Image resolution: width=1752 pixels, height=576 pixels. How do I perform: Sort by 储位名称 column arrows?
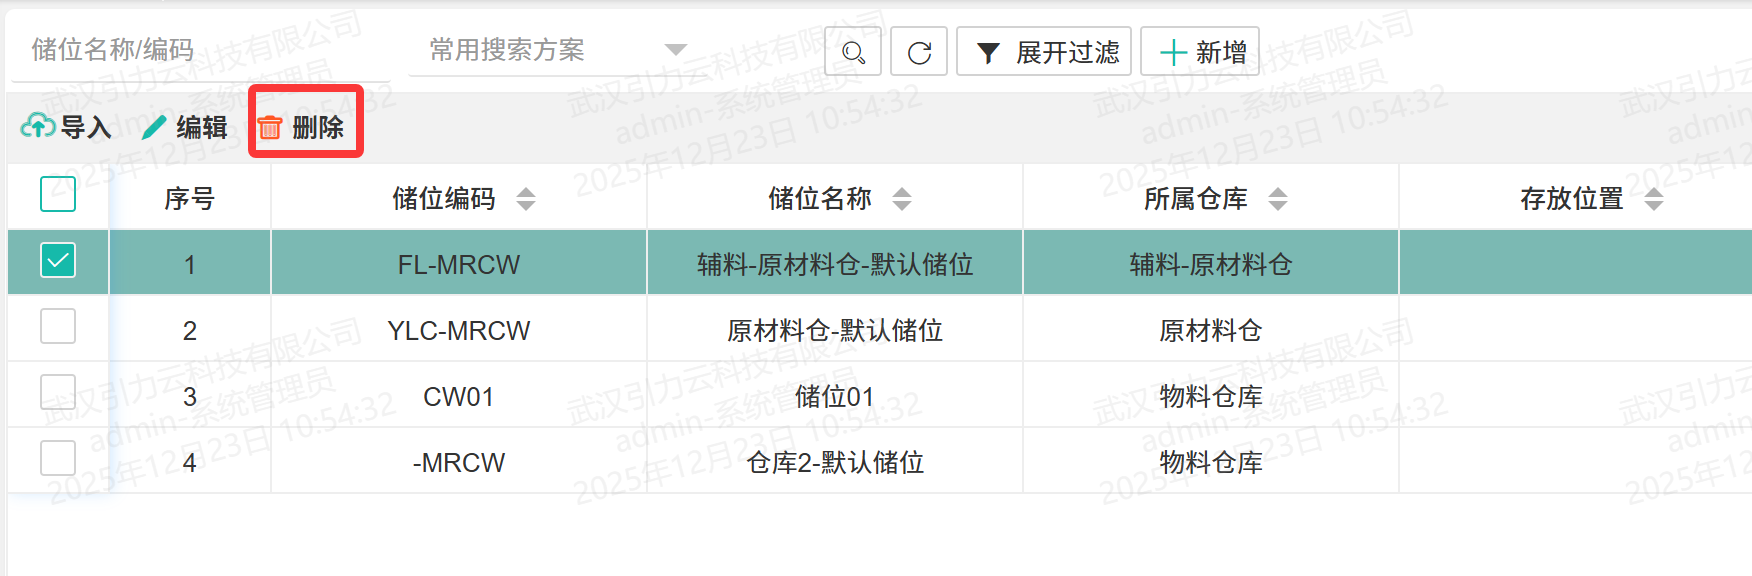click(x=902, y=199)
